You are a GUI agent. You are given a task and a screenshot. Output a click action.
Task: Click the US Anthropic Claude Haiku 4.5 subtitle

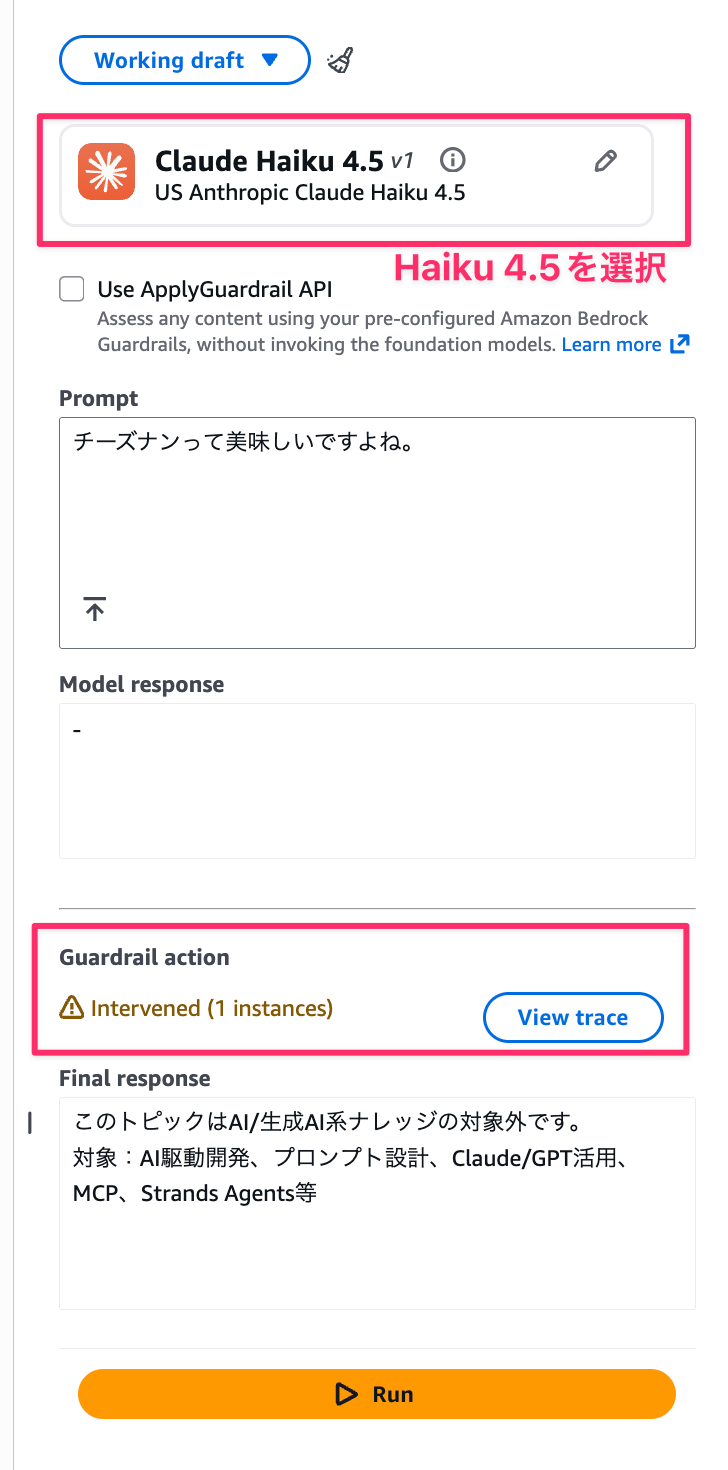[x=310, y=192]
